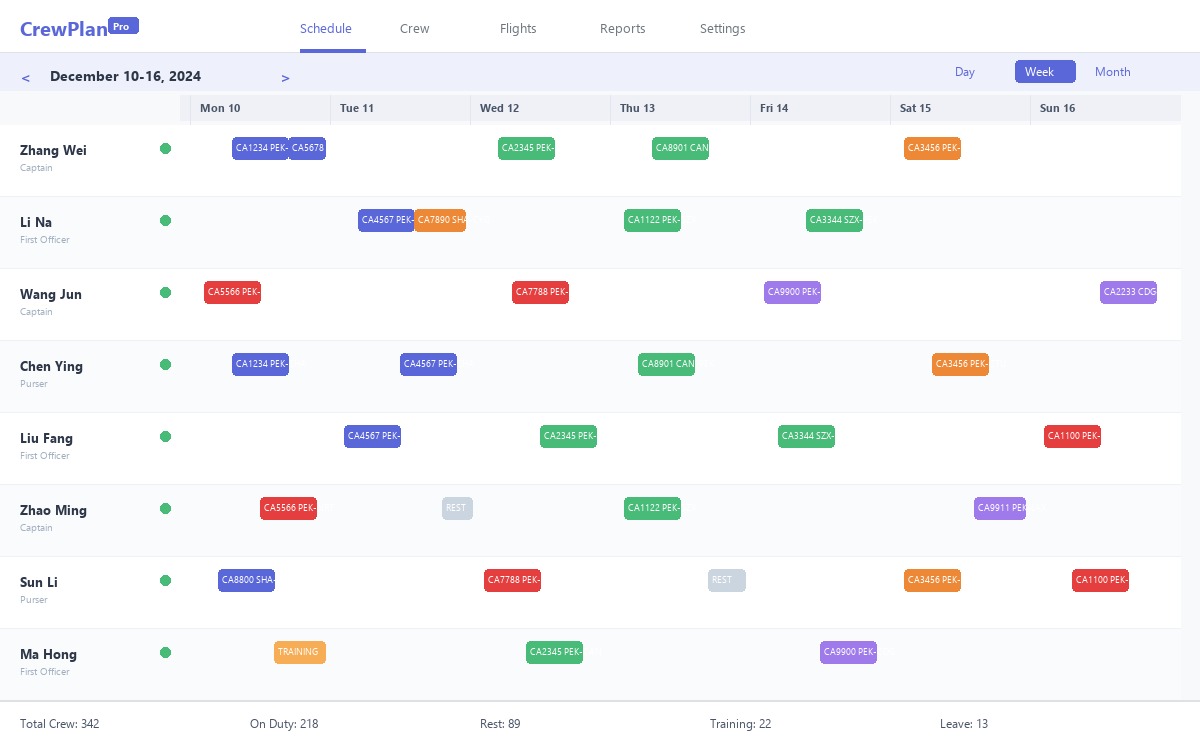
Task: Click Zhao Ming's green status dot
Action: (x=166, y=508)
